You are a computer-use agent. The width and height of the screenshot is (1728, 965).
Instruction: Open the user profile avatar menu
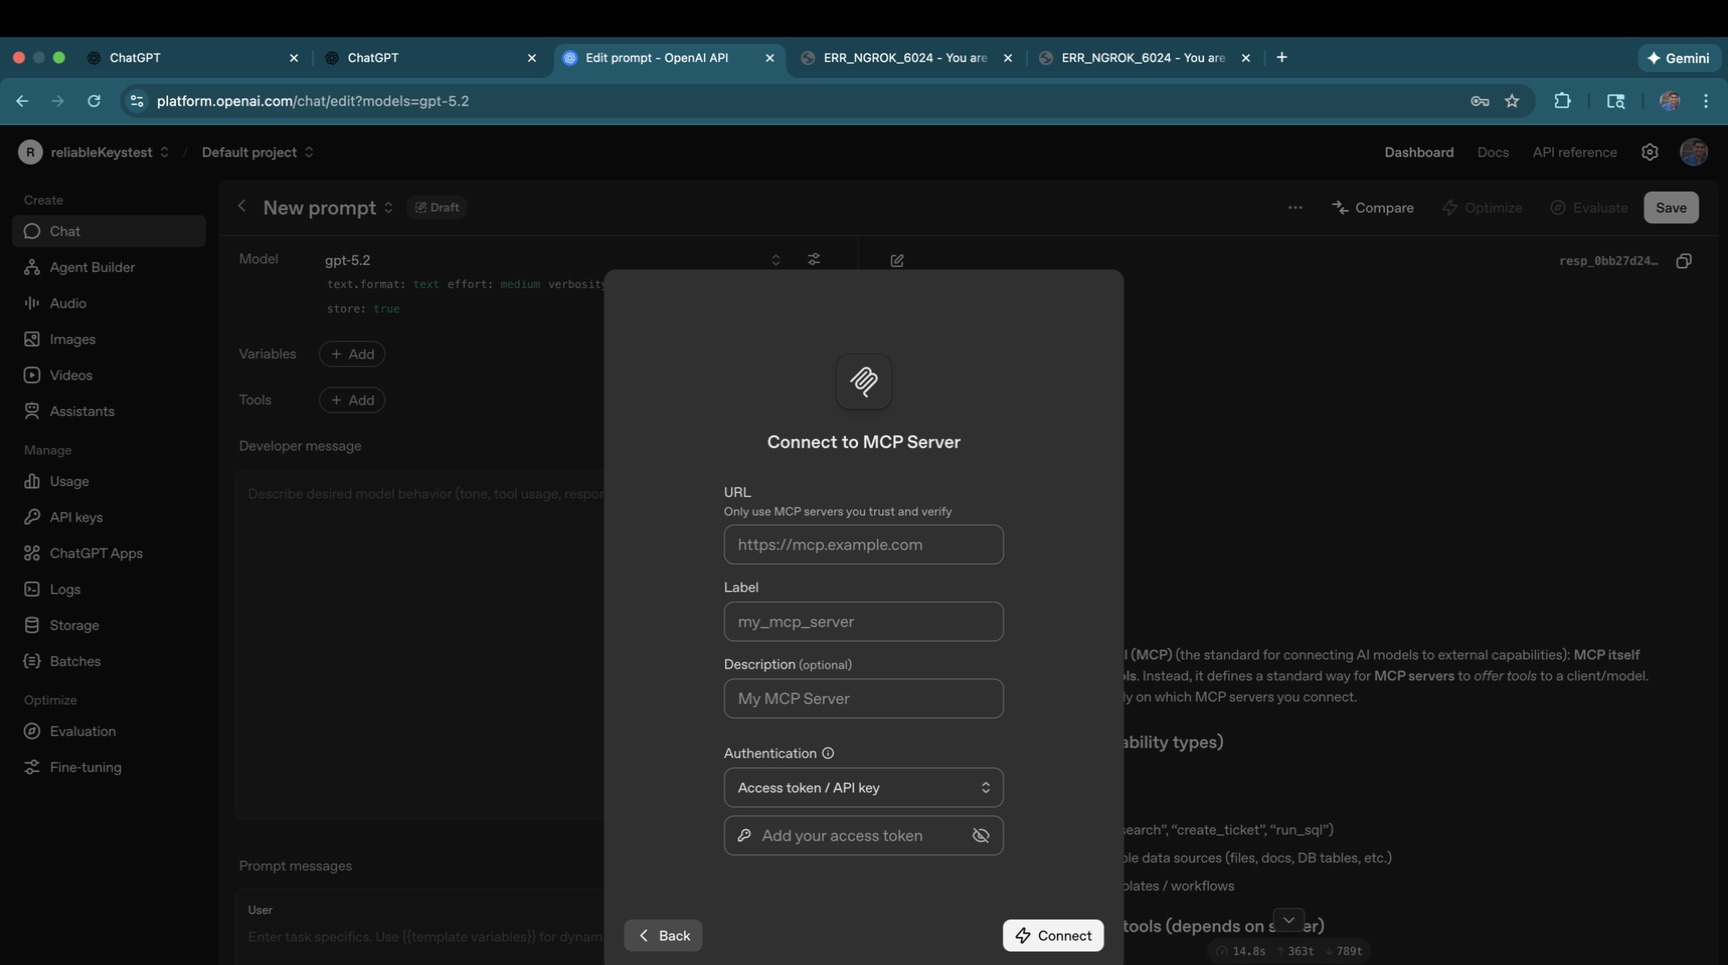pyautogui.click(x=1694, y=152)
